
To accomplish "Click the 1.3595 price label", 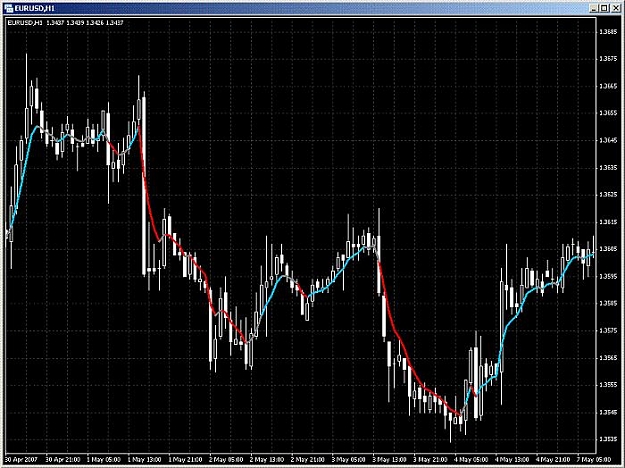I will point(608,276).
